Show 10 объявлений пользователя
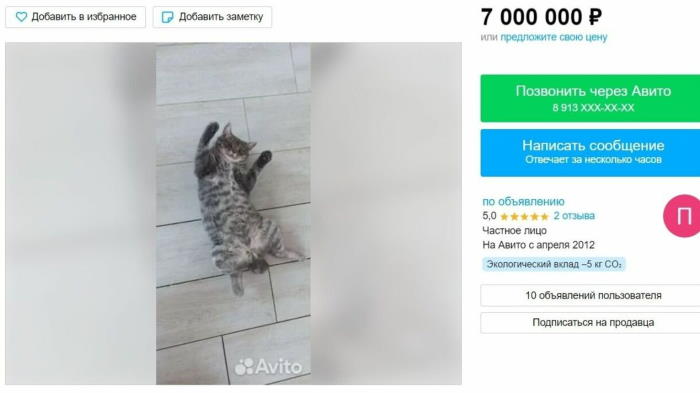 590,295
